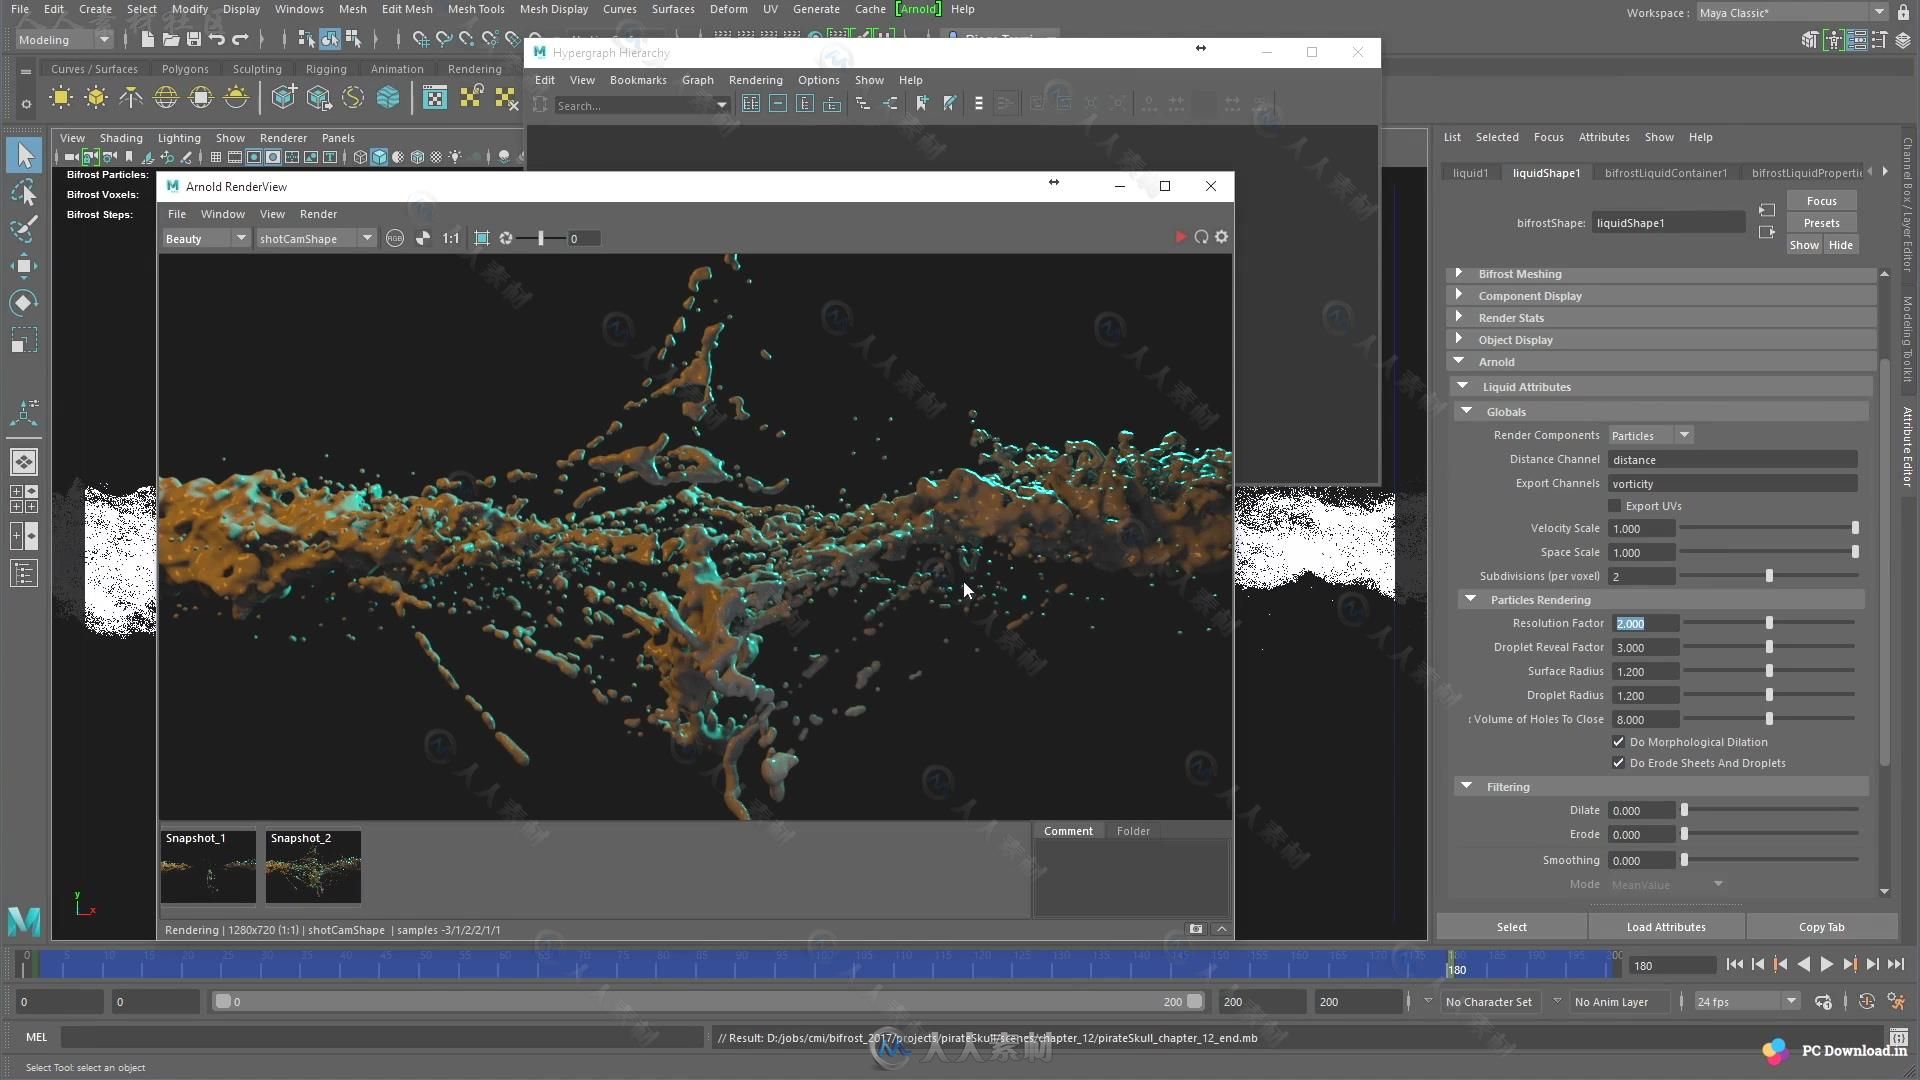The width and height of the screenshot is (1920, 1080).
Task: Switch to the bifrostLiquidContainer1 tab
Action: [x=1665, y=173]
